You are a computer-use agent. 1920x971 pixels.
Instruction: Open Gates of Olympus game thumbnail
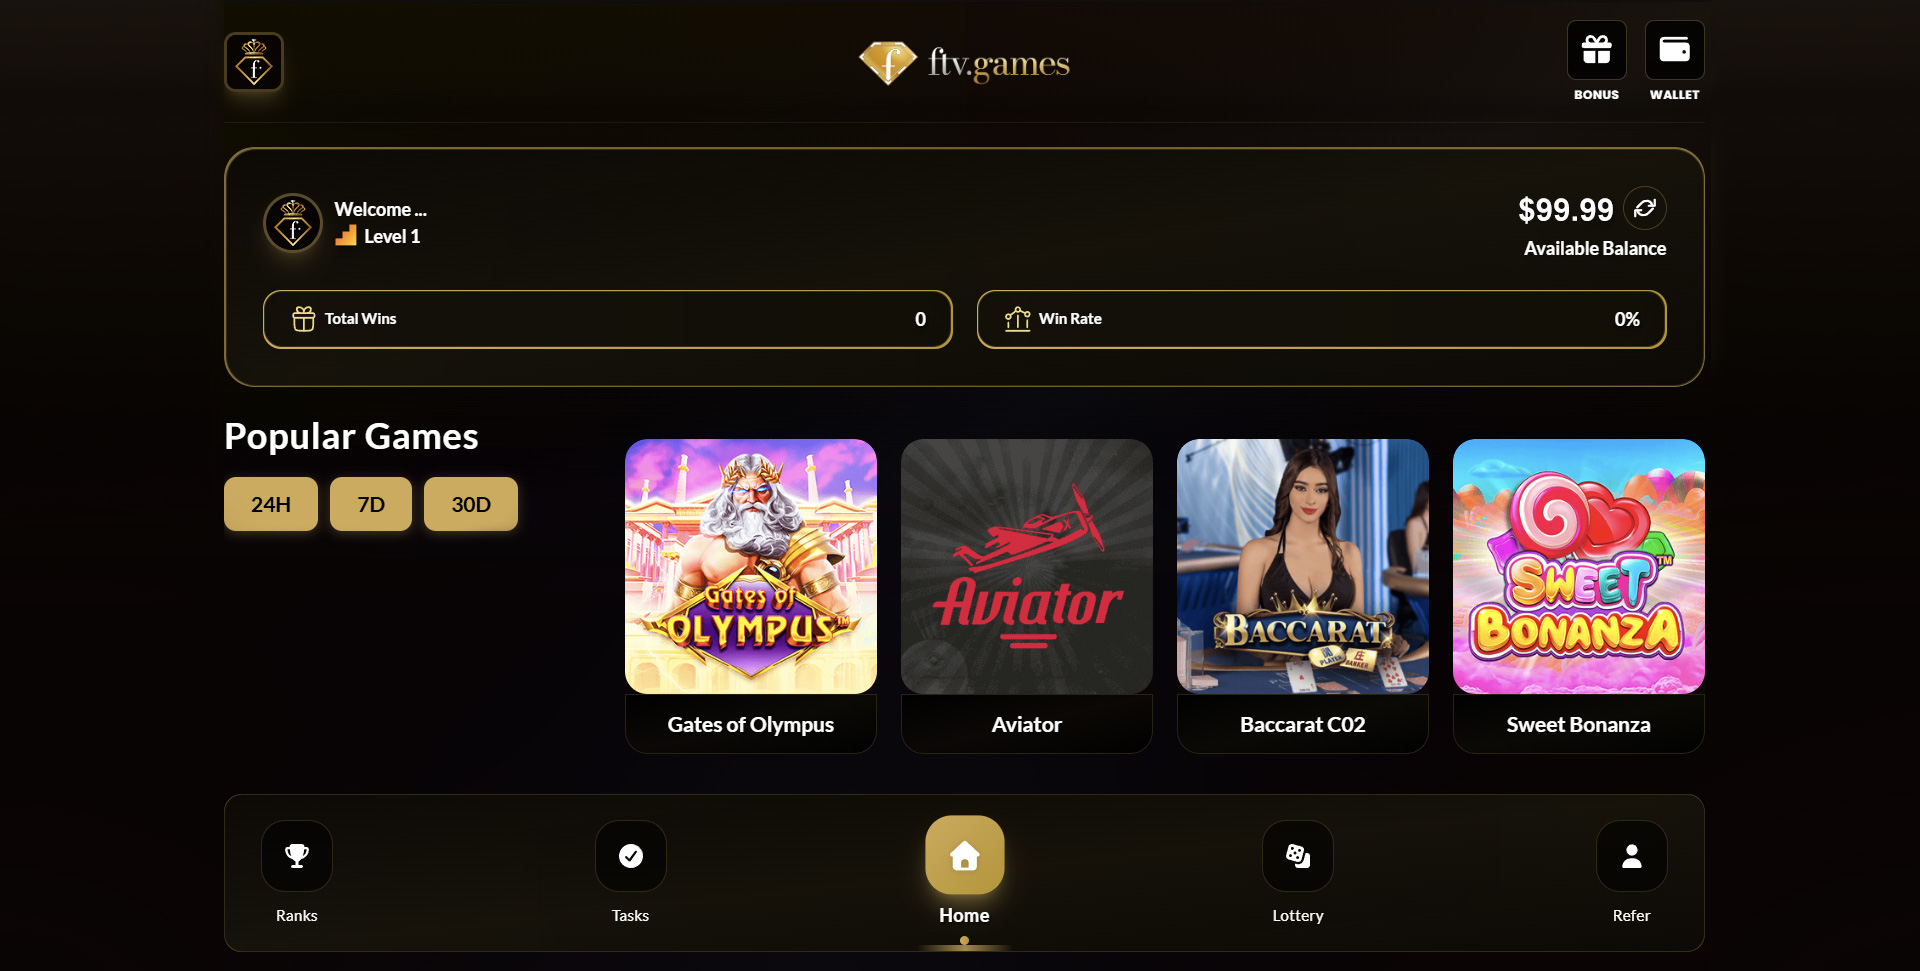point(751,566)
